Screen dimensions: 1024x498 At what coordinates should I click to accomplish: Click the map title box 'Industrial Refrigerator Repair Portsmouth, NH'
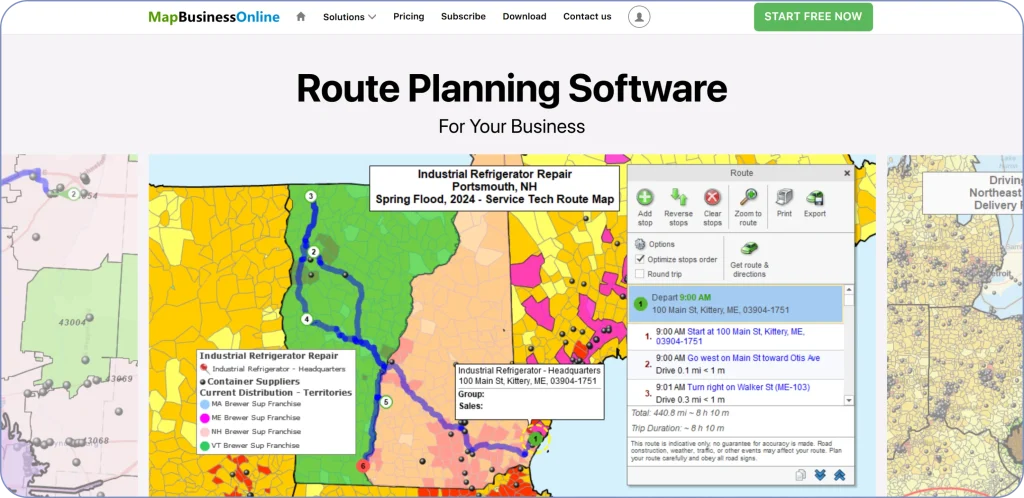[494, 187]
